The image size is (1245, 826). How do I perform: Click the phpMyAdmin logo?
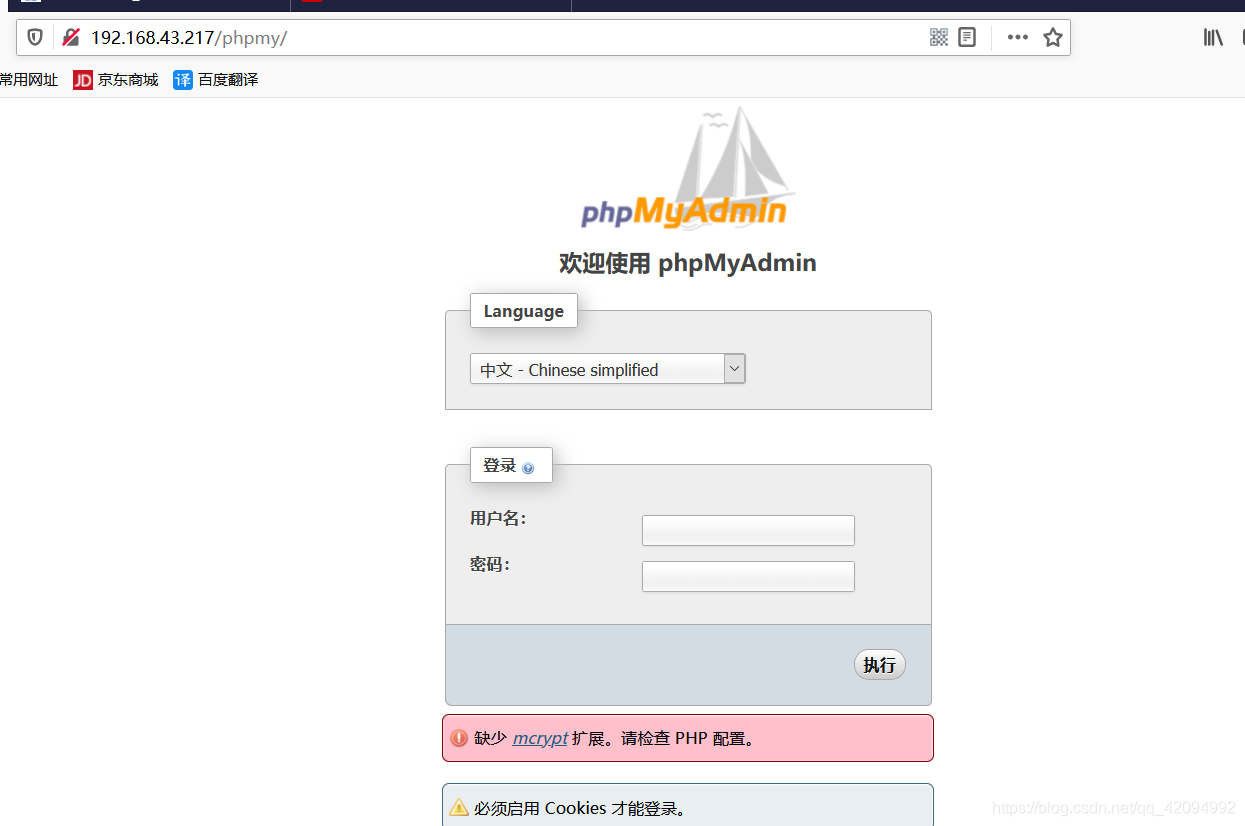coord(686,168)
